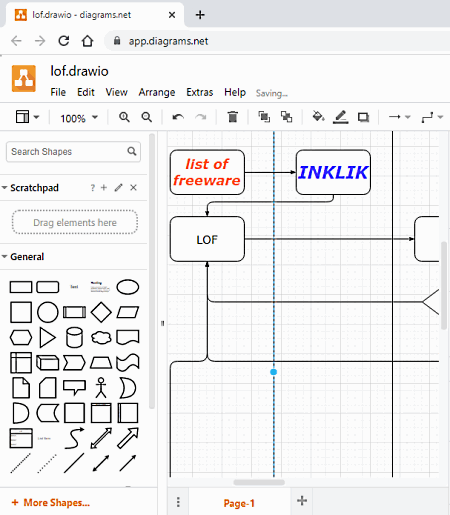Select the Triangle shape in General
This screenshot has width=450, height=515.
48,337
